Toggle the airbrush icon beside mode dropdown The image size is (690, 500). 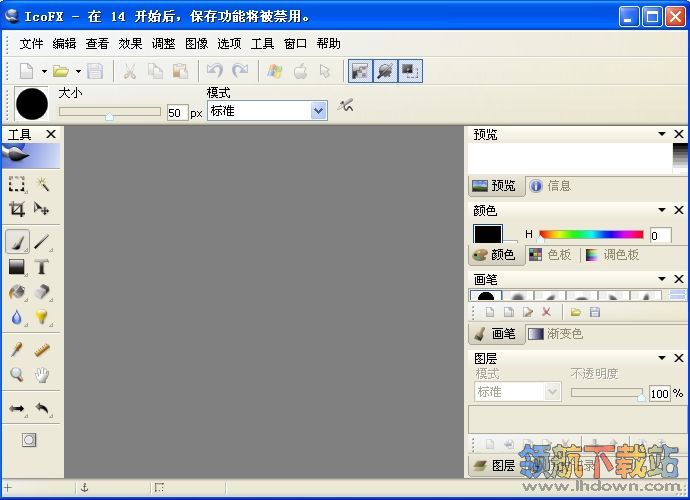[x=346, y=106]
